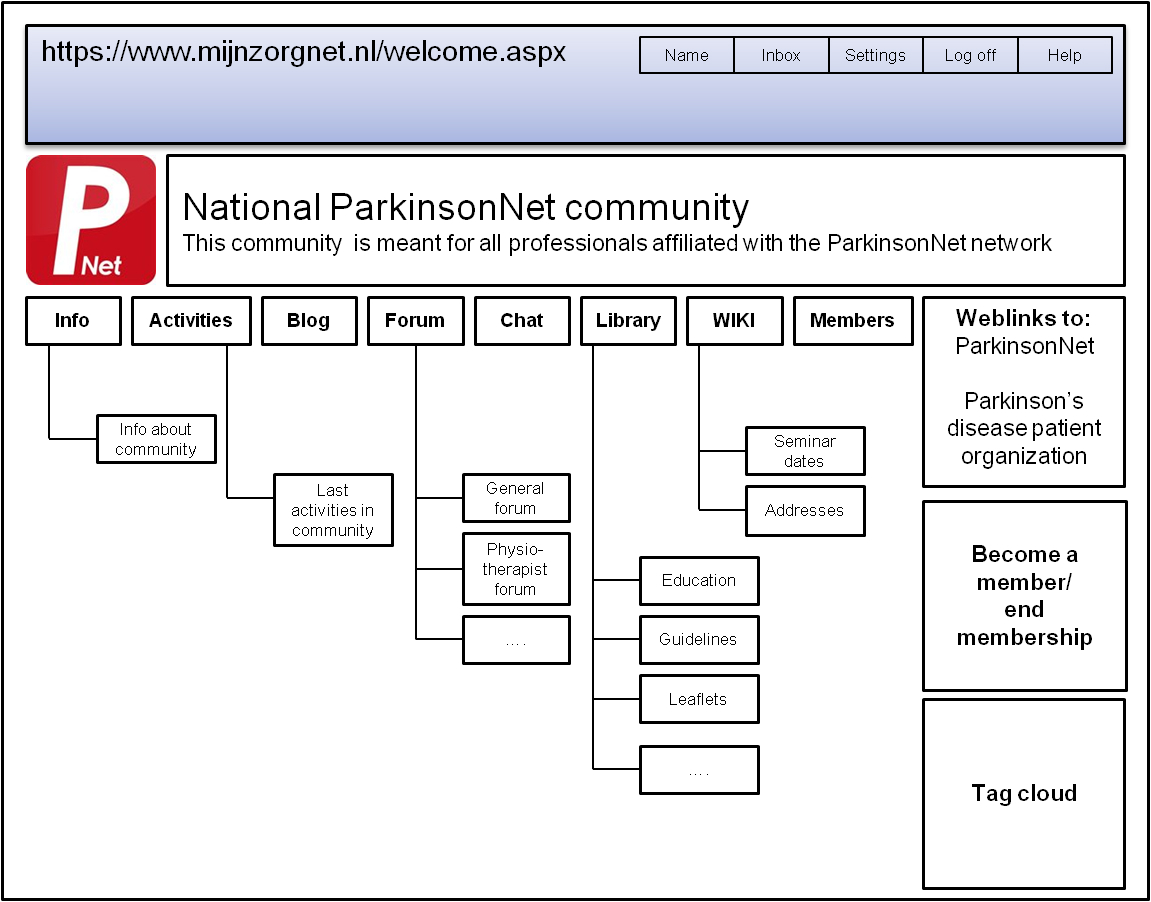
Task: Click the red PNet logo
Action: click(91, 220)
